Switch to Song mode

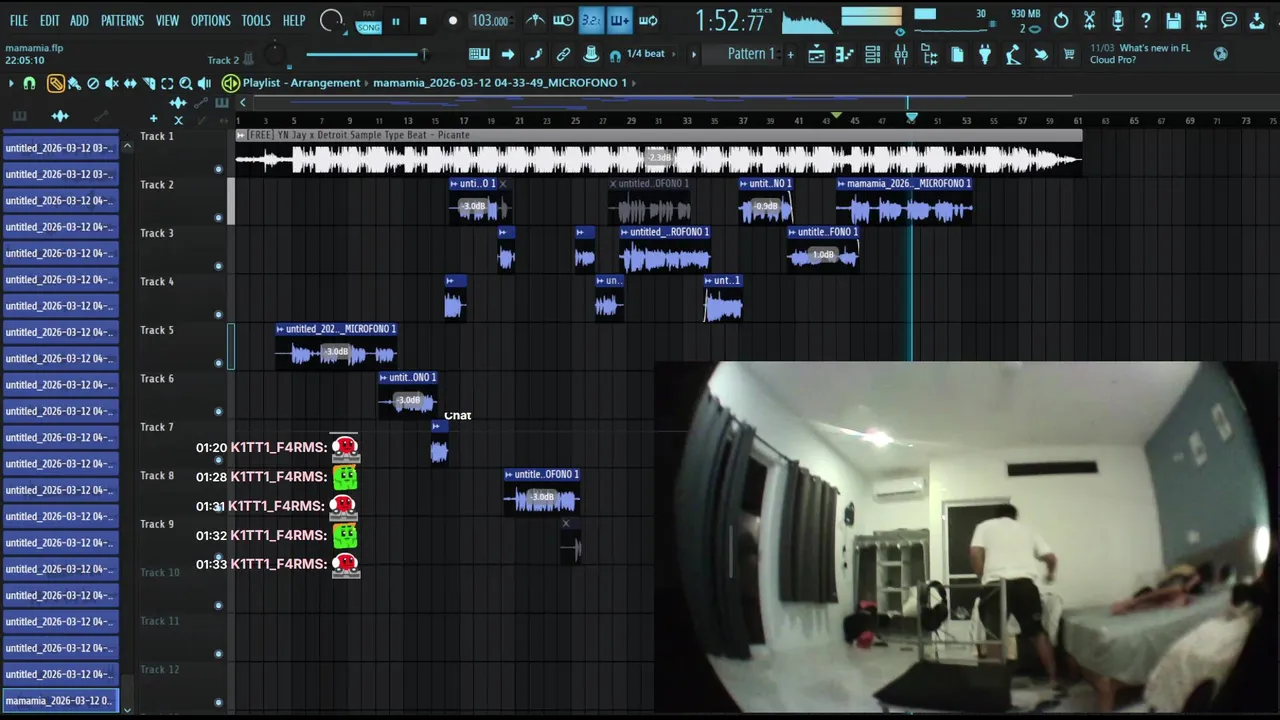point(369,28)
